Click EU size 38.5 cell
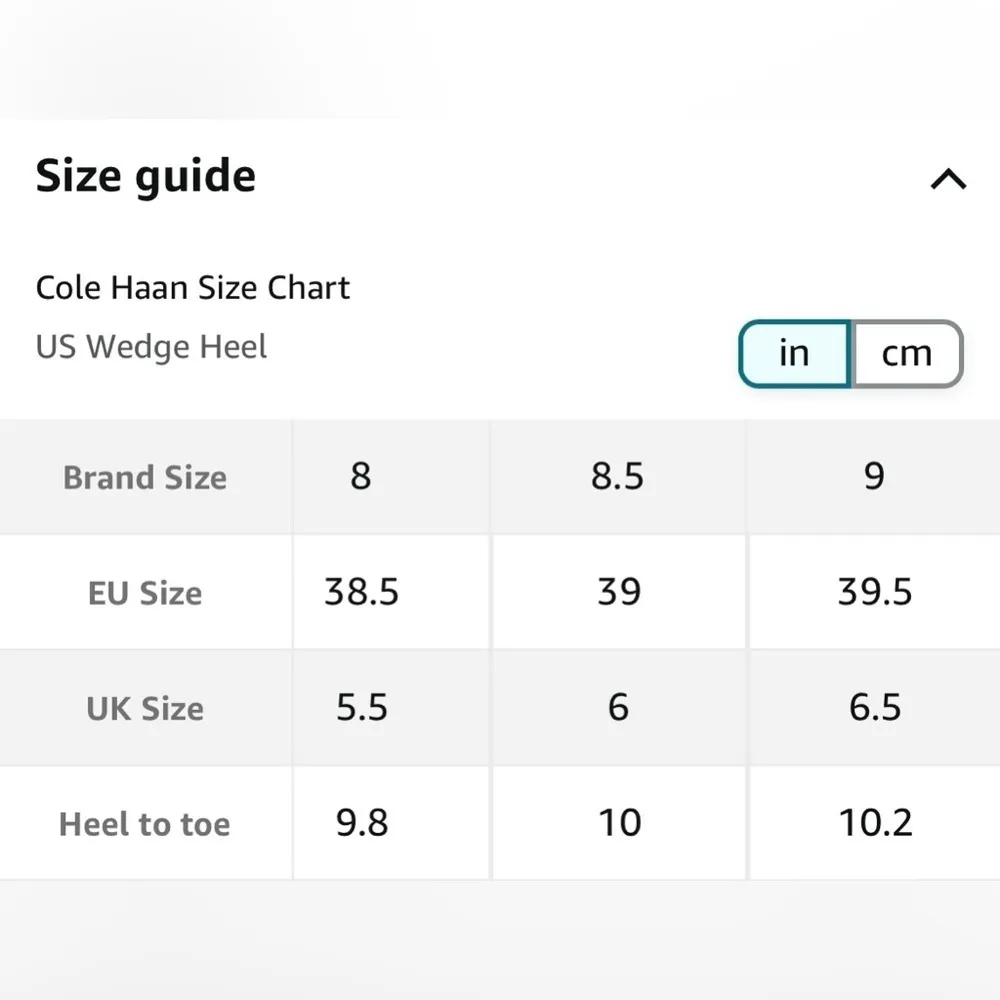 [x=361, y=592]
